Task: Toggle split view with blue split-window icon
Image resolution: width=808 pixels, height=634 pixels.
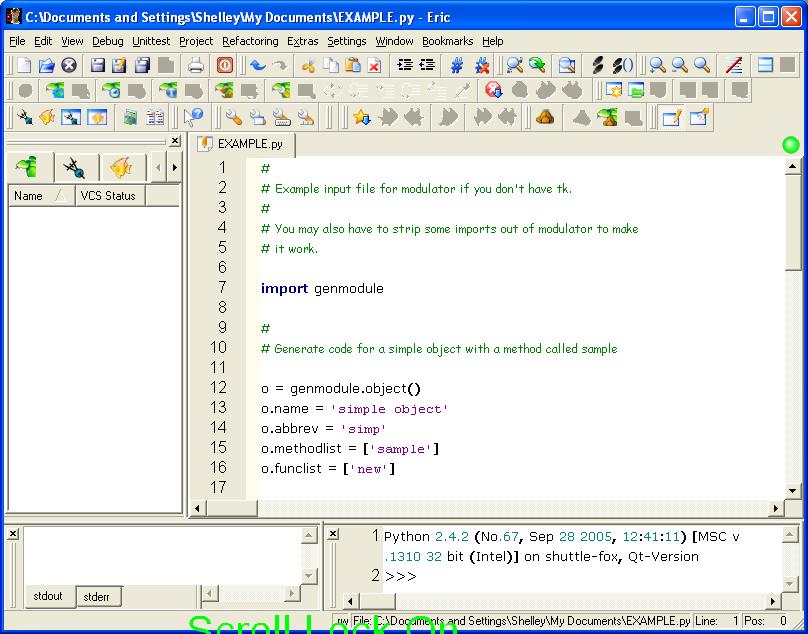Action: point(765,65)
